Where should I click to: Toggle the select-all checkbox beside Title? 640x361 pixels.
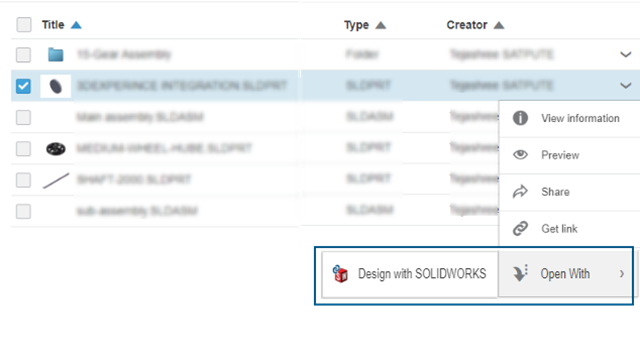pos(24,25)
